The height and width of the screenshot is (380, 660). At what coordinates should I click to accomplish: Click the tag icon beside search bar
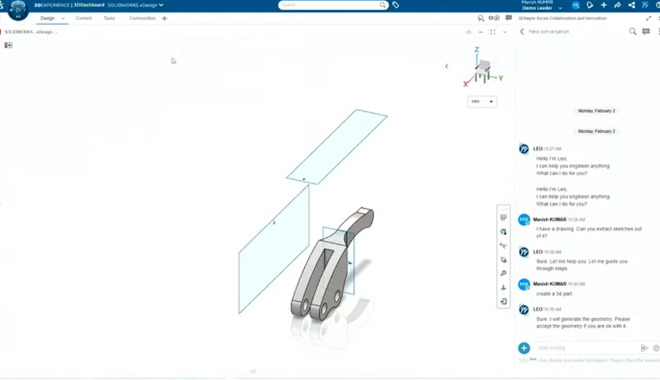click(396, 5)
